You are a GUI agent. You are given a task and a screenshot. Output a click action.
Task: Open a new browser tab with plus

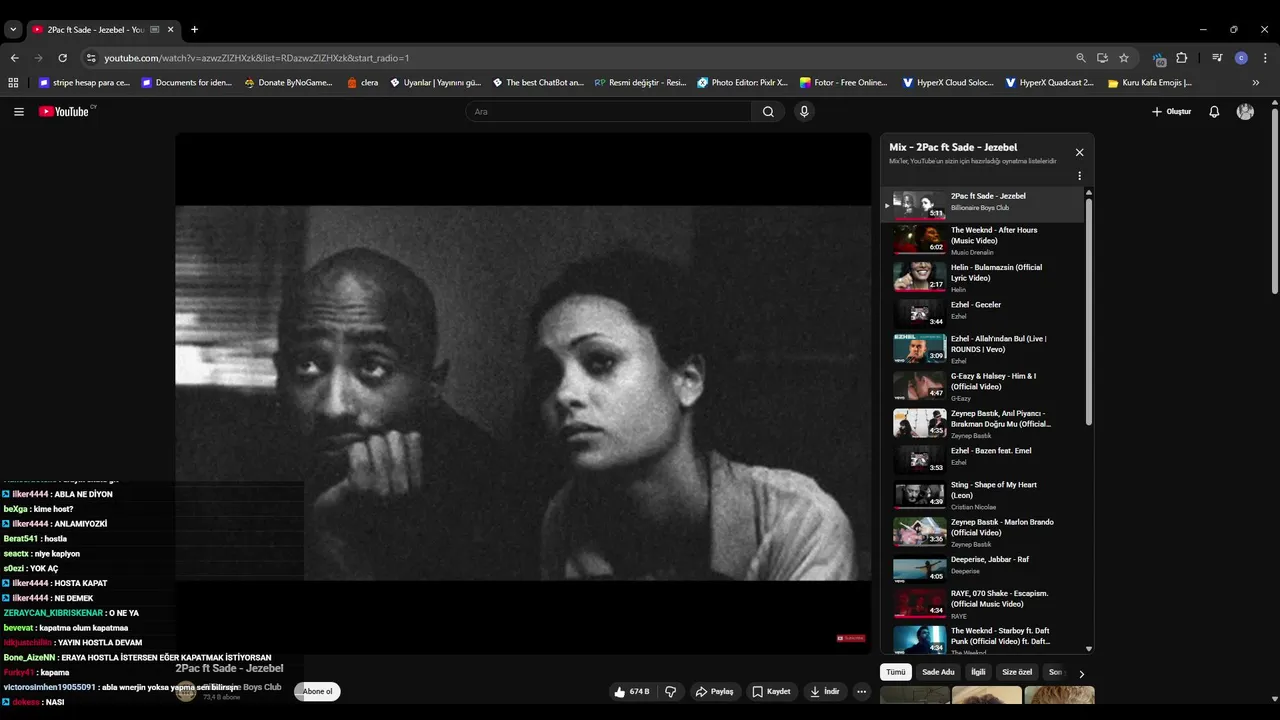click(x=194, y=30)
